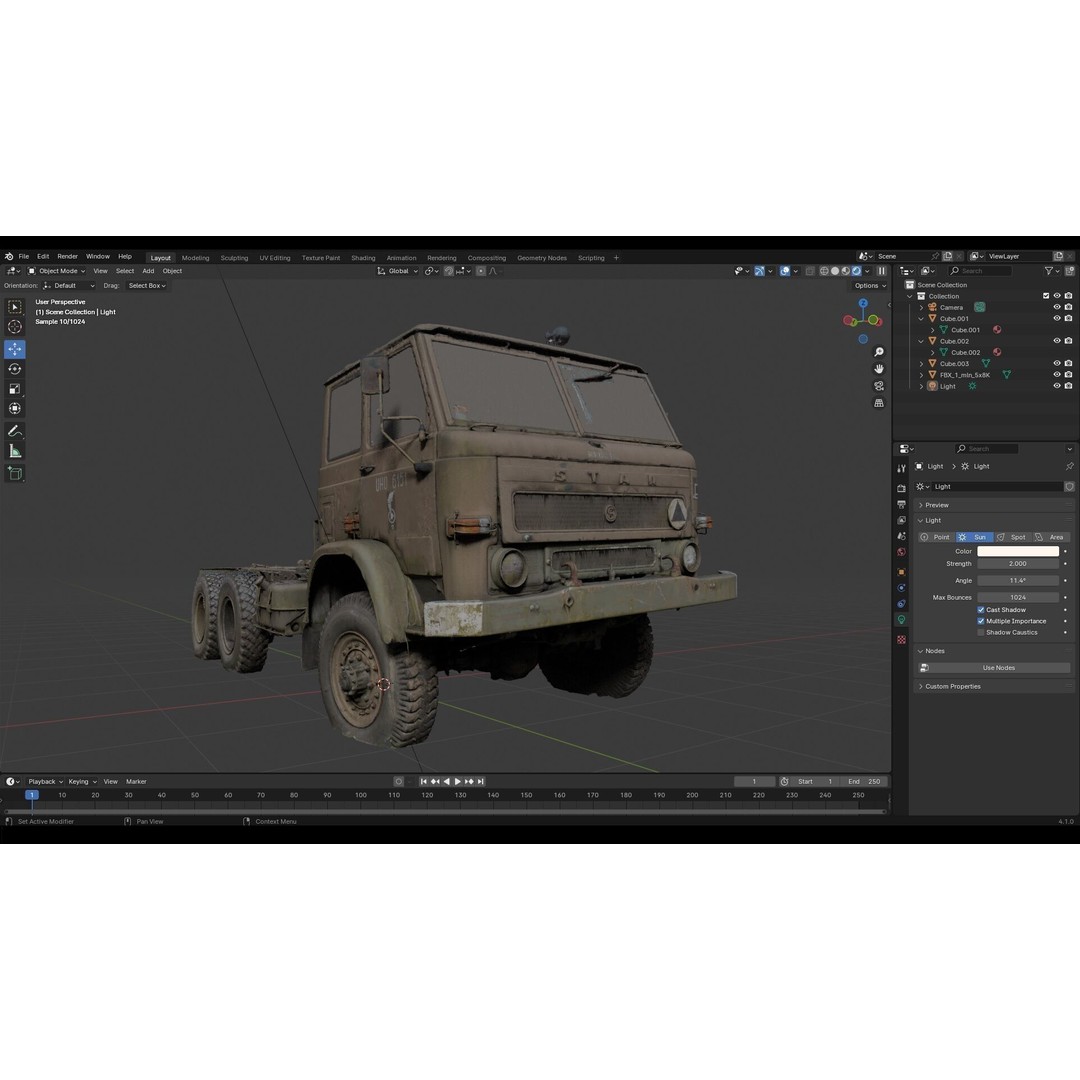Open the Object Data light properties tab
Image resolution: width=1080 pixels, height=1080 pixels.
[x=902, y=620]
